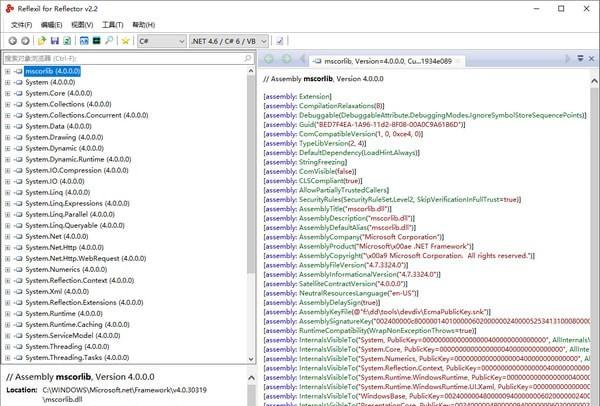Click the code pane scroll up arrow

point(594,81)
